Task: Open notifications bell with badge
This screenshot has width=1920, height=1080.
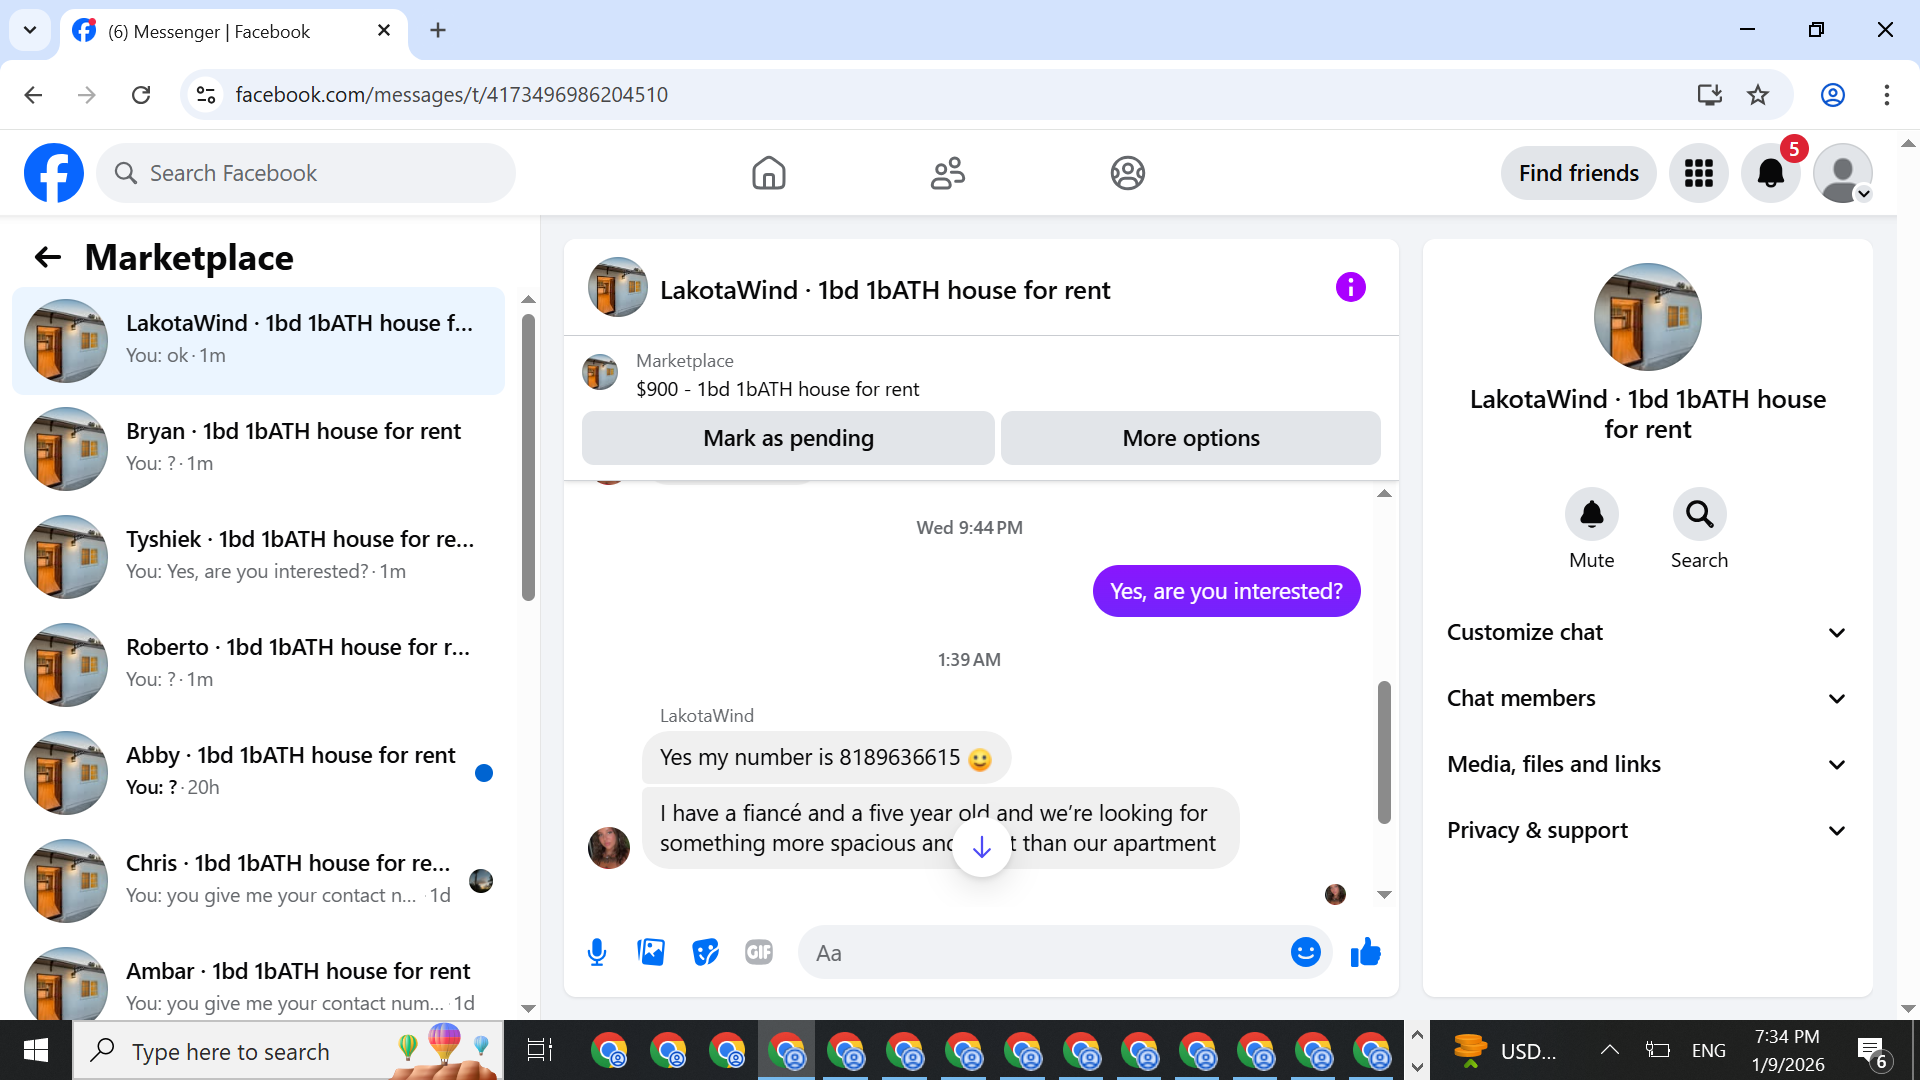Action: pyautogui.click(x=1770, y=173)
